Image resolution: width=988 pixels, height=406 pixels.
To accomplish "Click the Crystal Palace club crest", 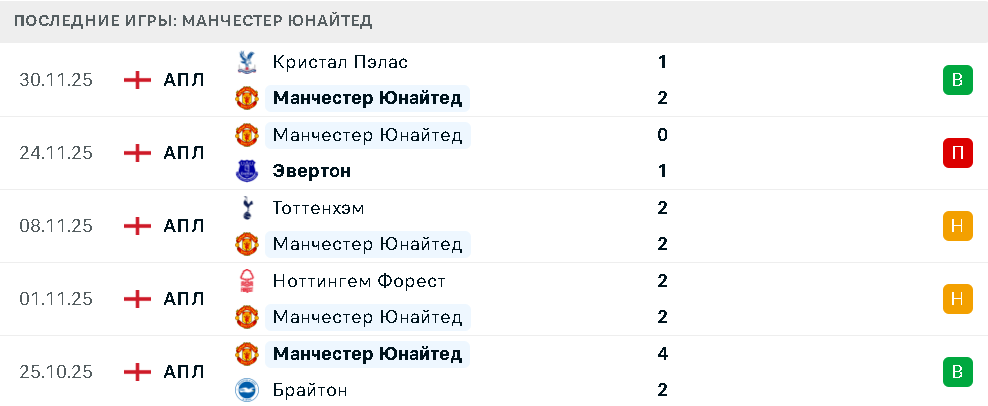I will [x=246, y=62].
